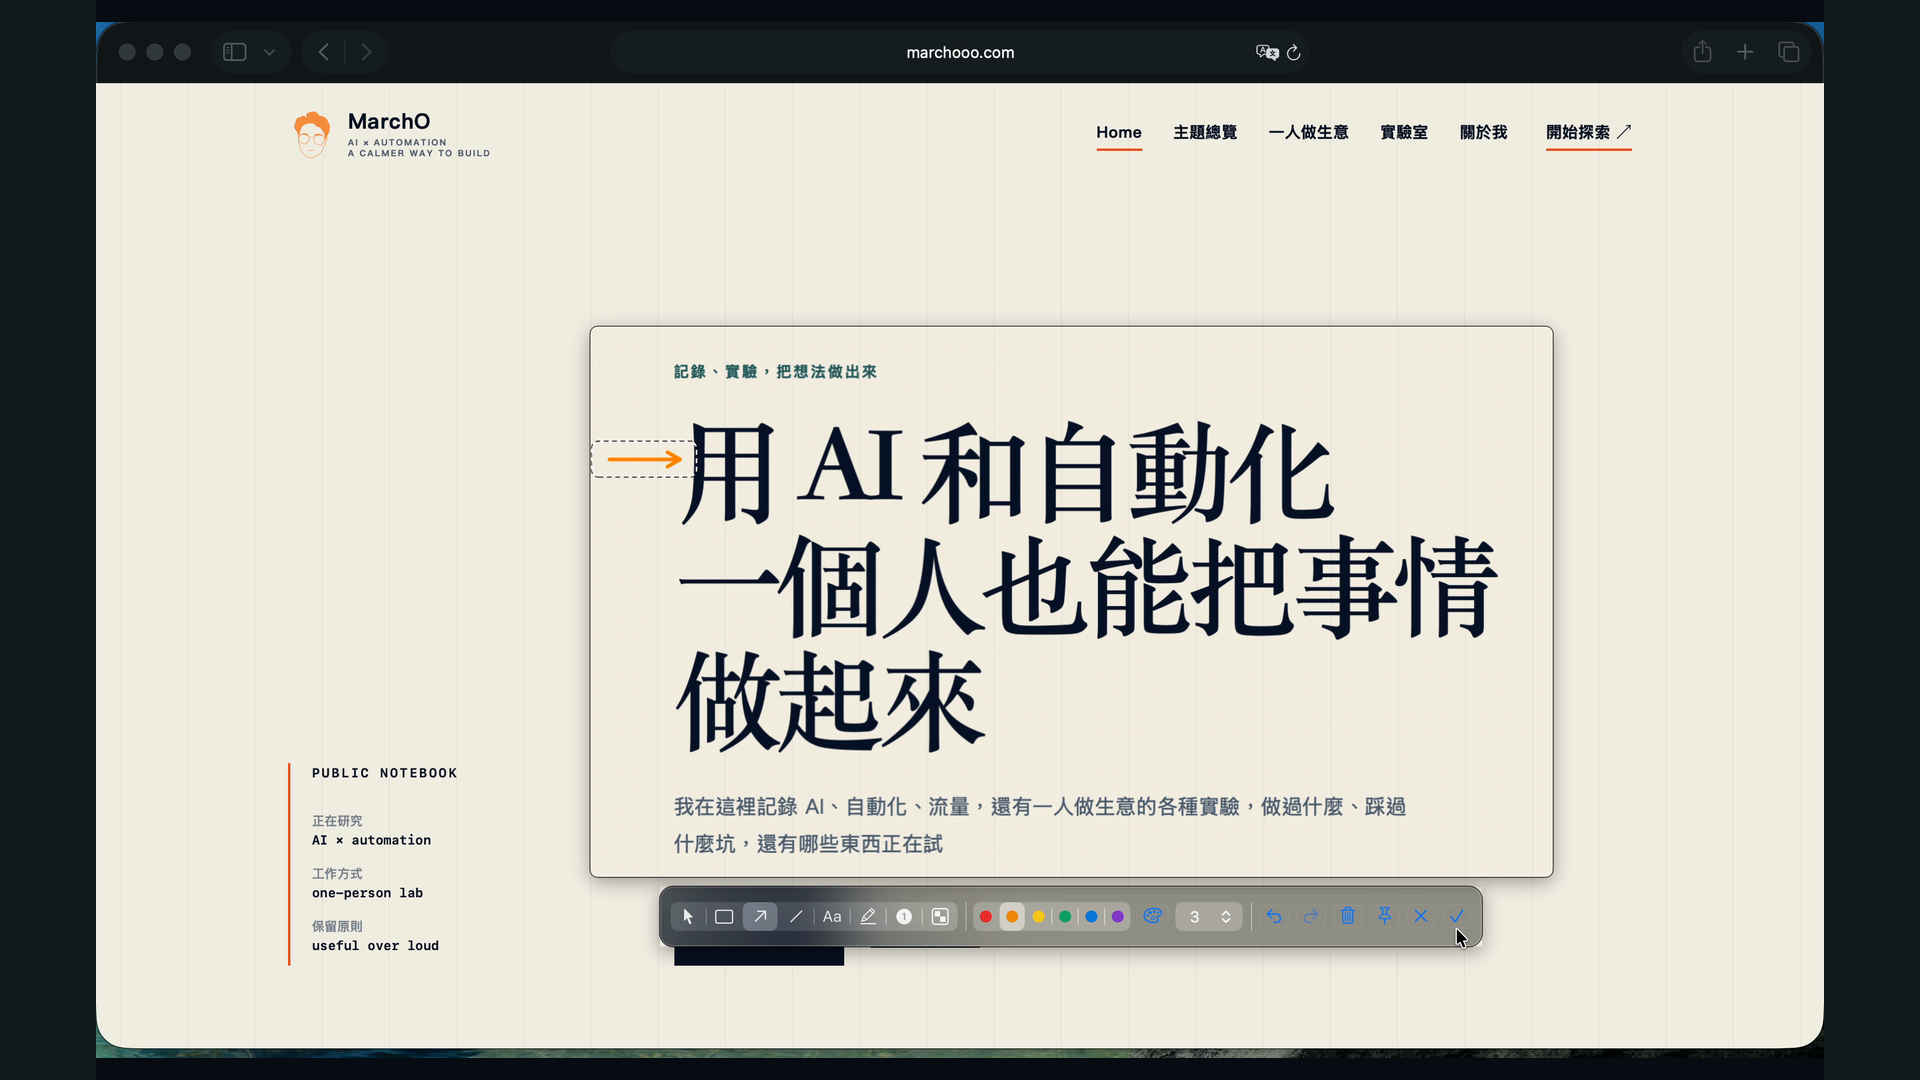Choose the orange color swatch
This screenshot has width=1920, height=1080.
point(1012,917)
